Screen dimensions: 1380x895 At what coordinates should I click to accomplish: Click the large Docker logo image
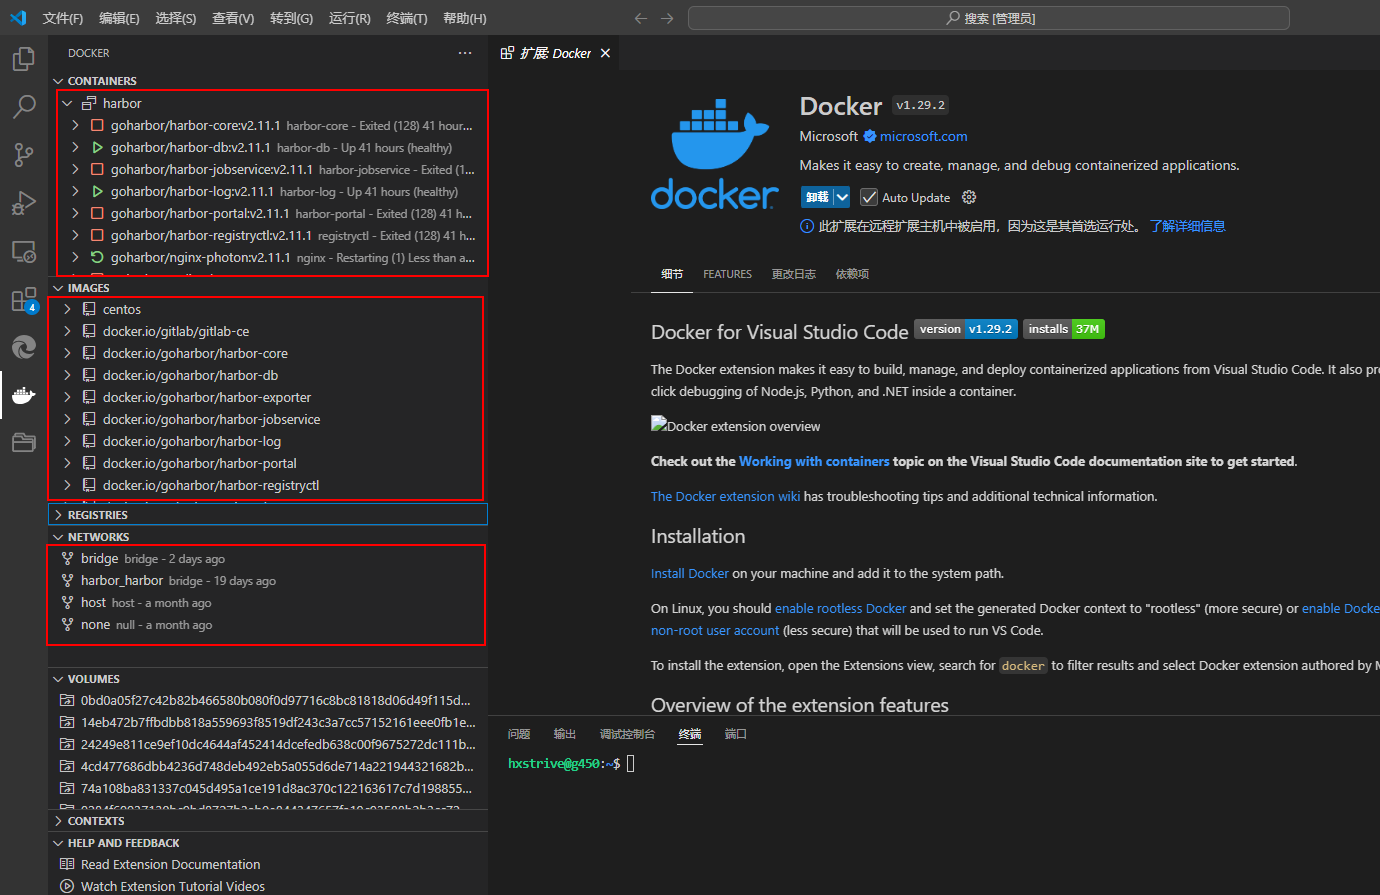click(x=714, y=153)
